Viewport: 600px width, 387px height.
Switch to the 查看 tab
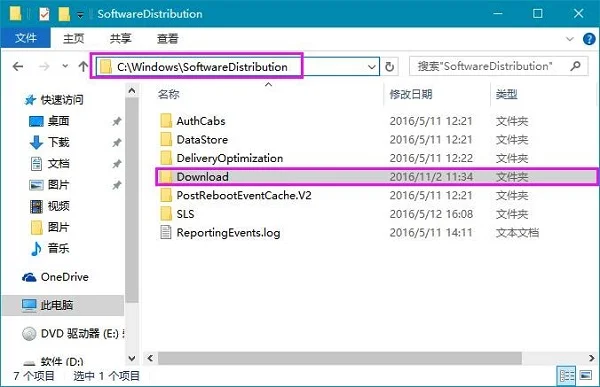[x=168, y=38]
